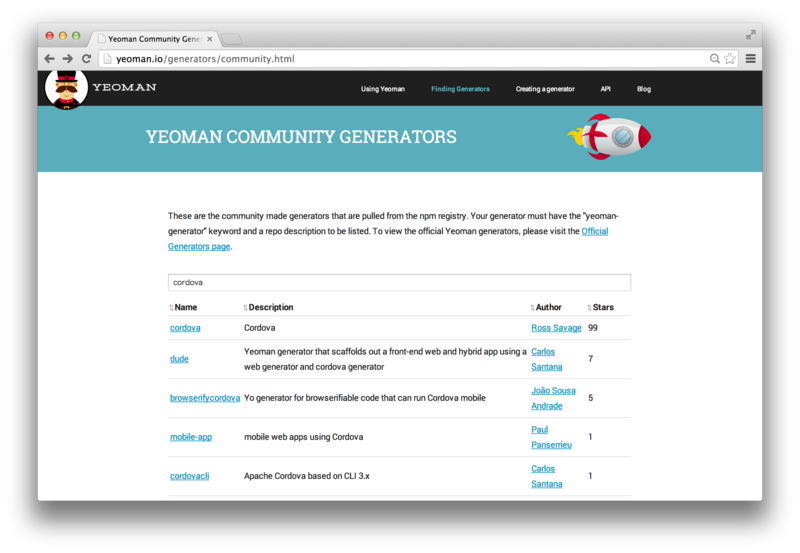
Task: Click the YEOMAN wordmark in header
Action: (x=124, y=87)
